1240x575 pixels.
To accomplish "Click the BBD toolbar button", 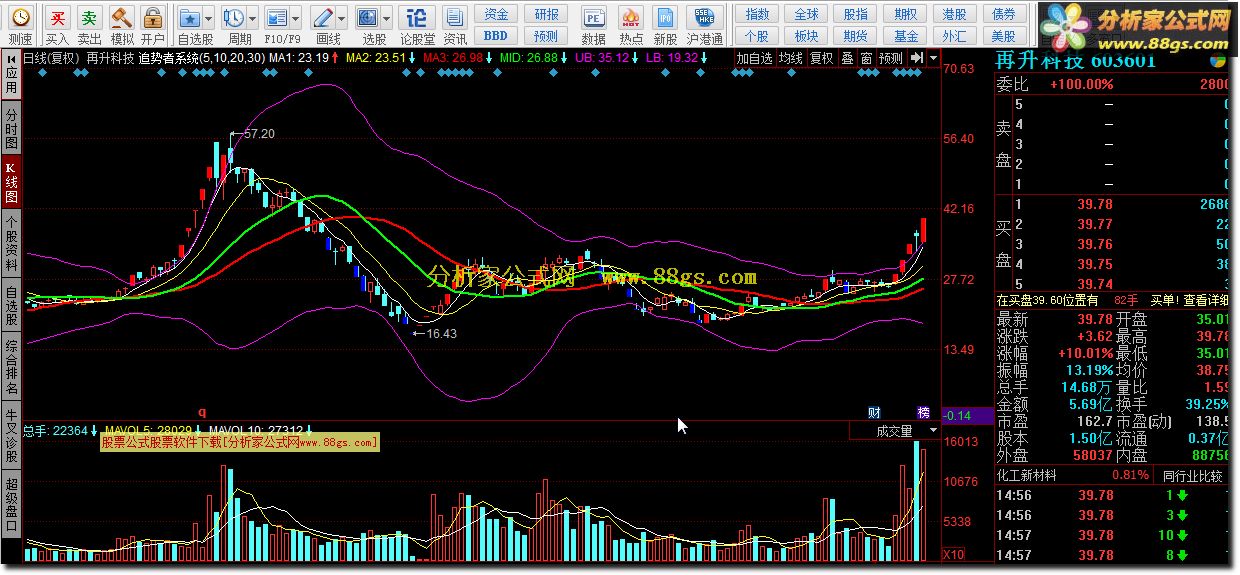I will click(x=496, y=36).
